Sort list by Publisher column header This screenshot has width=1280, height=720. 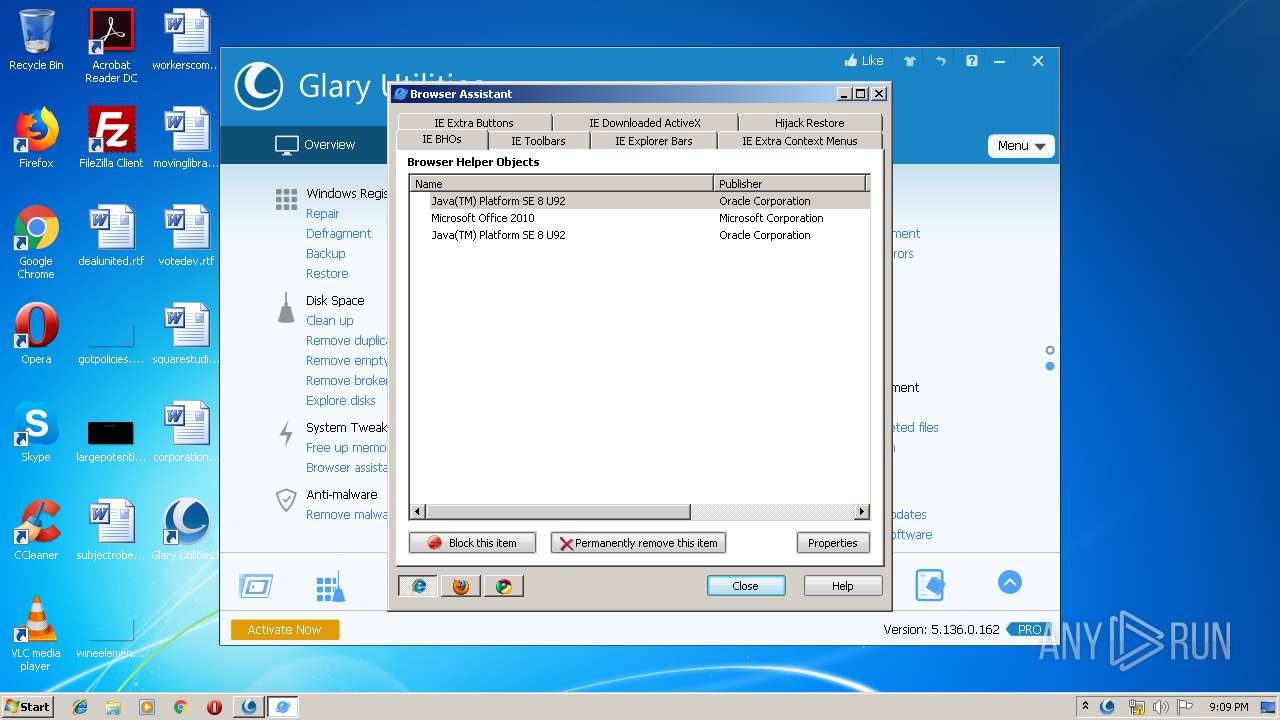(789, 183)
